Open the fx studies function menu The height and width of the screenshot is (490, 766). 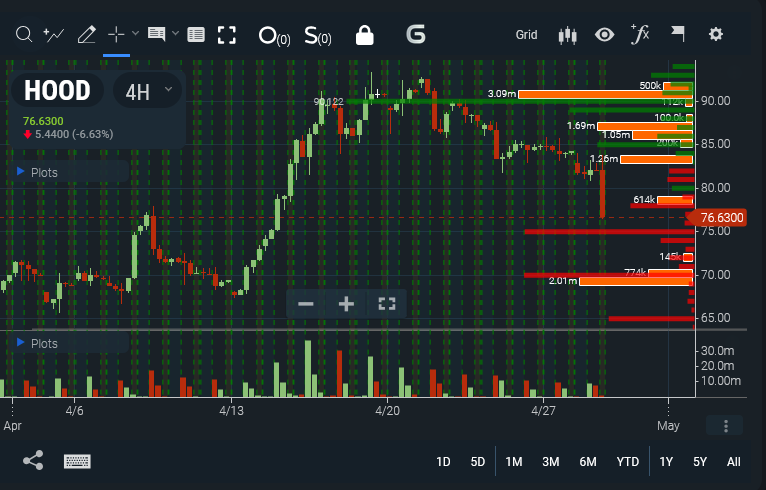pos(640,34)
